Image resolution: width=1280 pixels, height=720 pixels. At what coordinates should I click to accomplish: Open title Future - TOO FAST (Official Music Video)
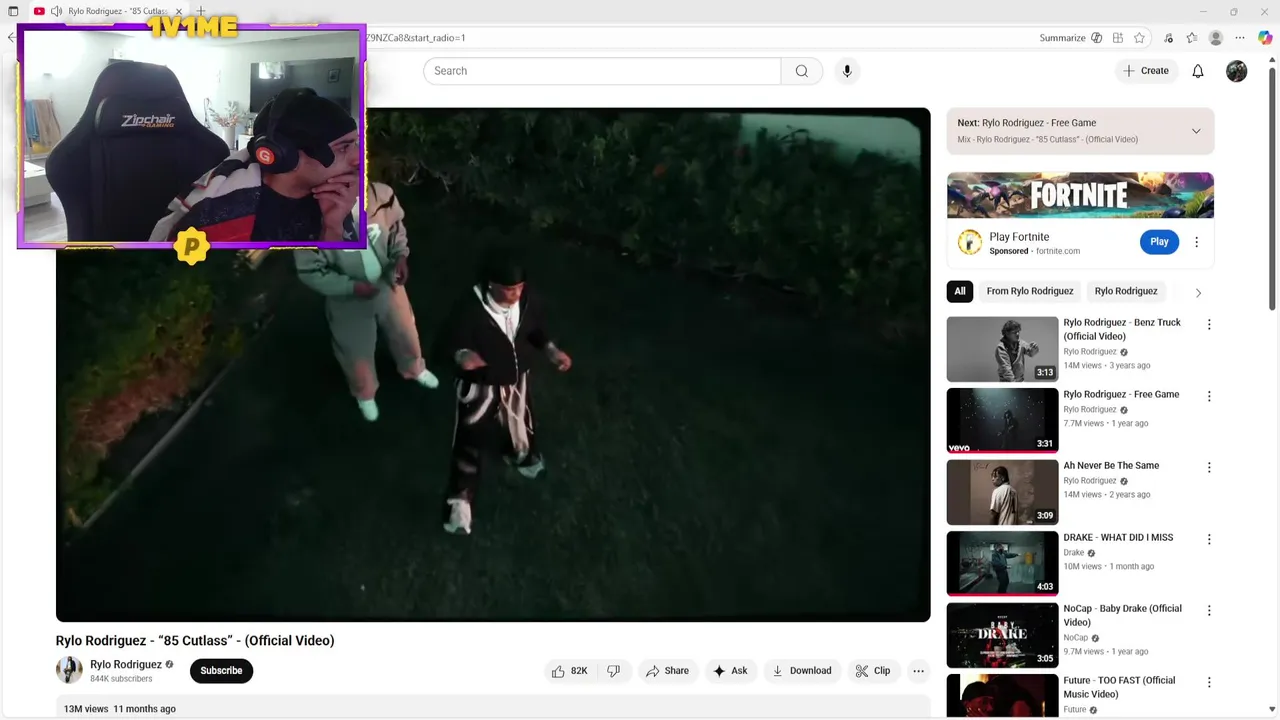point(1119,687)
